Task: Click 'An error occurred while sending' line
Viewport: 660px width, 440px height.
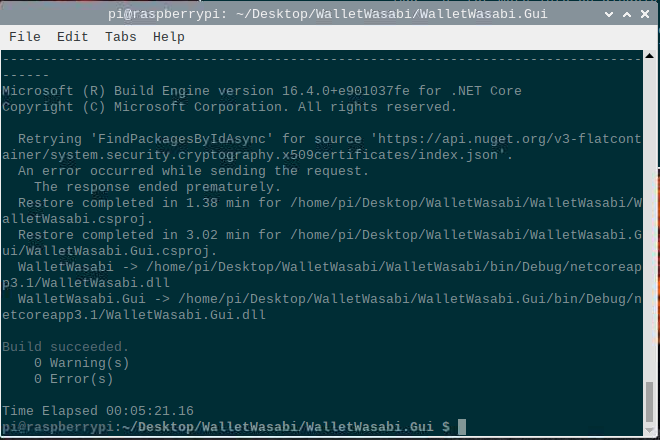Action: 194,171
